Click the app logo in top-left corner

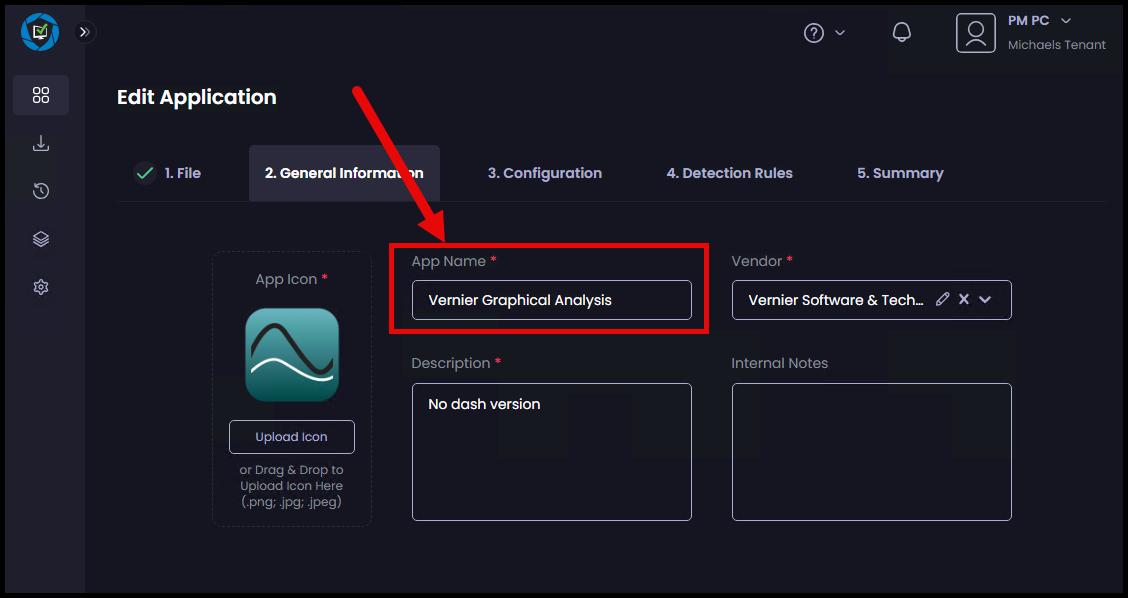(x=40, y=32)
